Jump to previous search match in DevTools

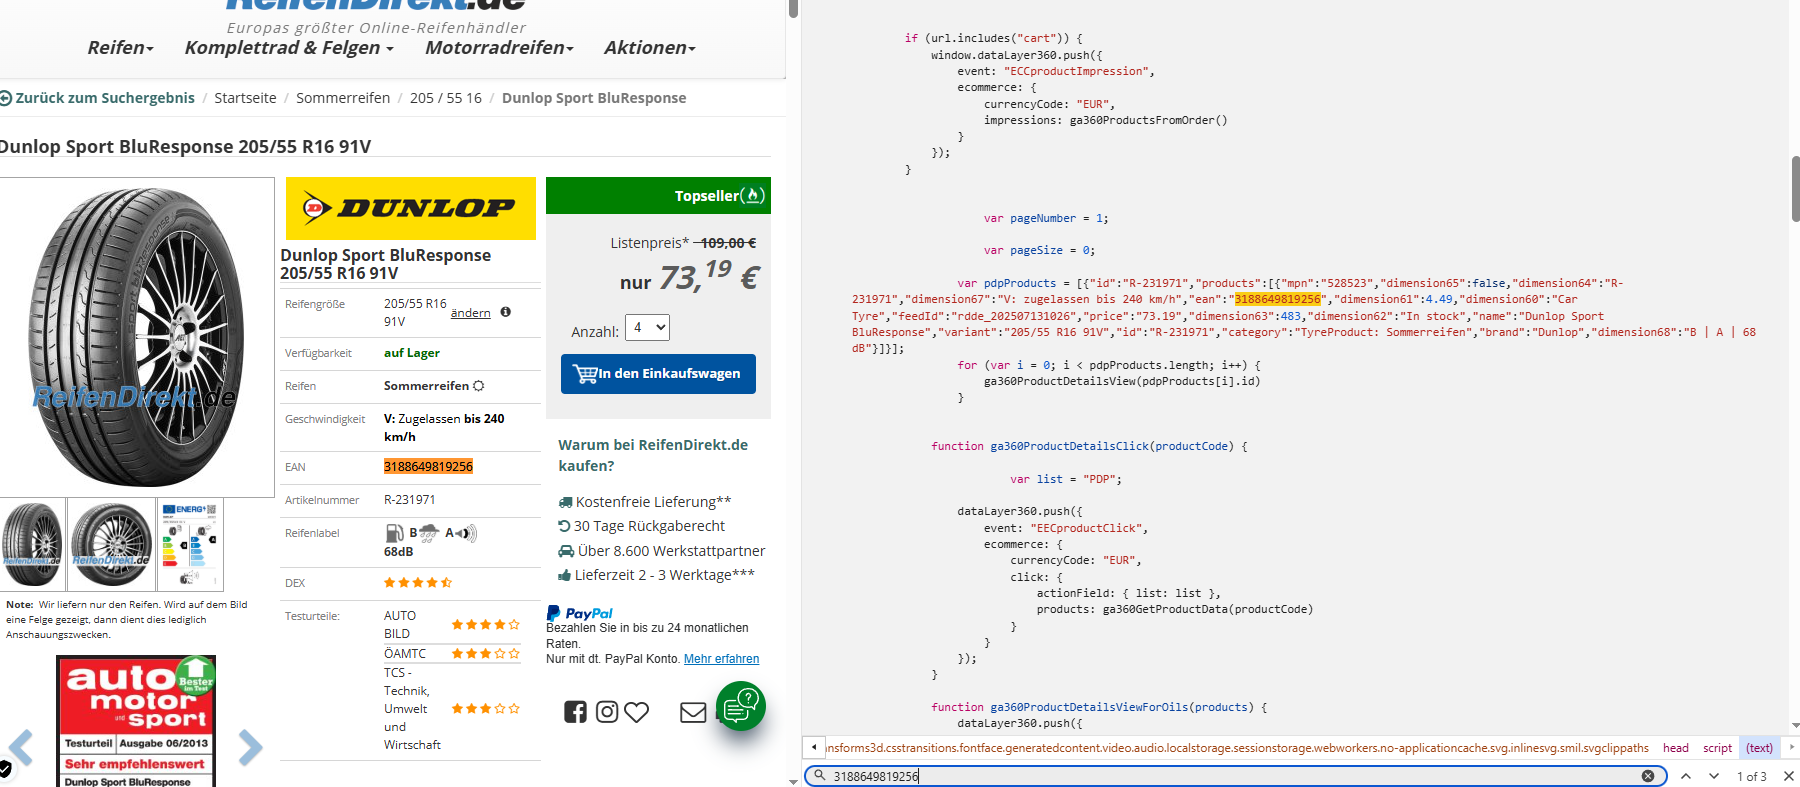1686,776
